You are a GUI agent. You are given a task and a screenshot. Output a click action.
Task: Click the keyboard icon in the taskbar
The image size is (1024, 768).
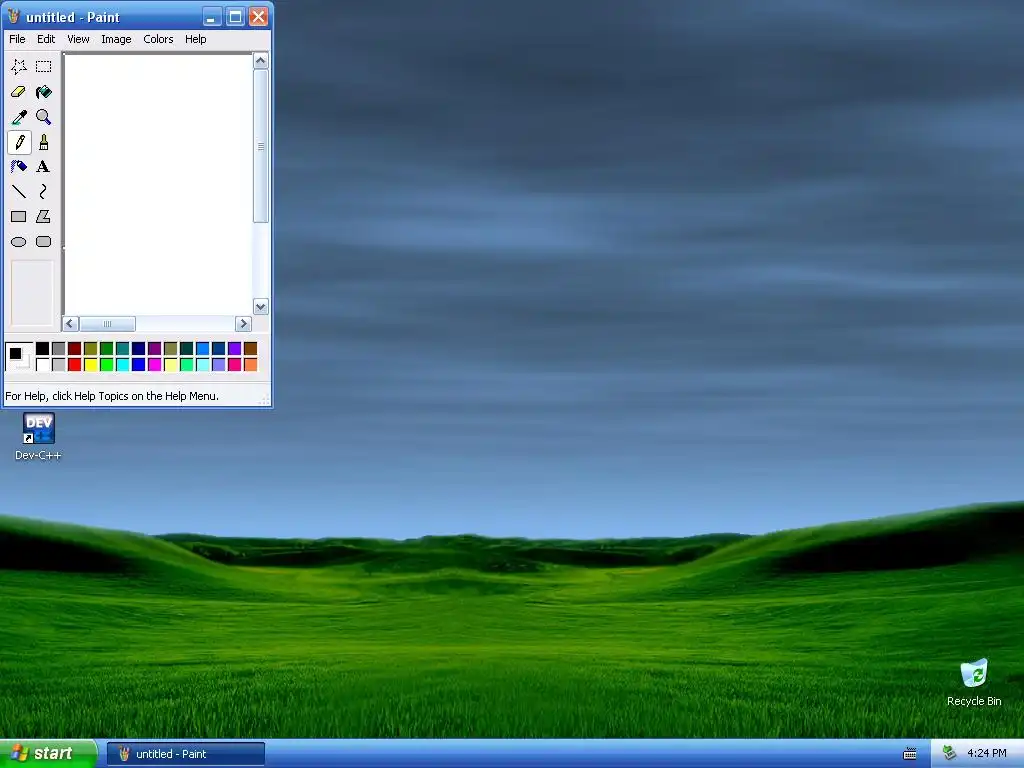(910, 754)
